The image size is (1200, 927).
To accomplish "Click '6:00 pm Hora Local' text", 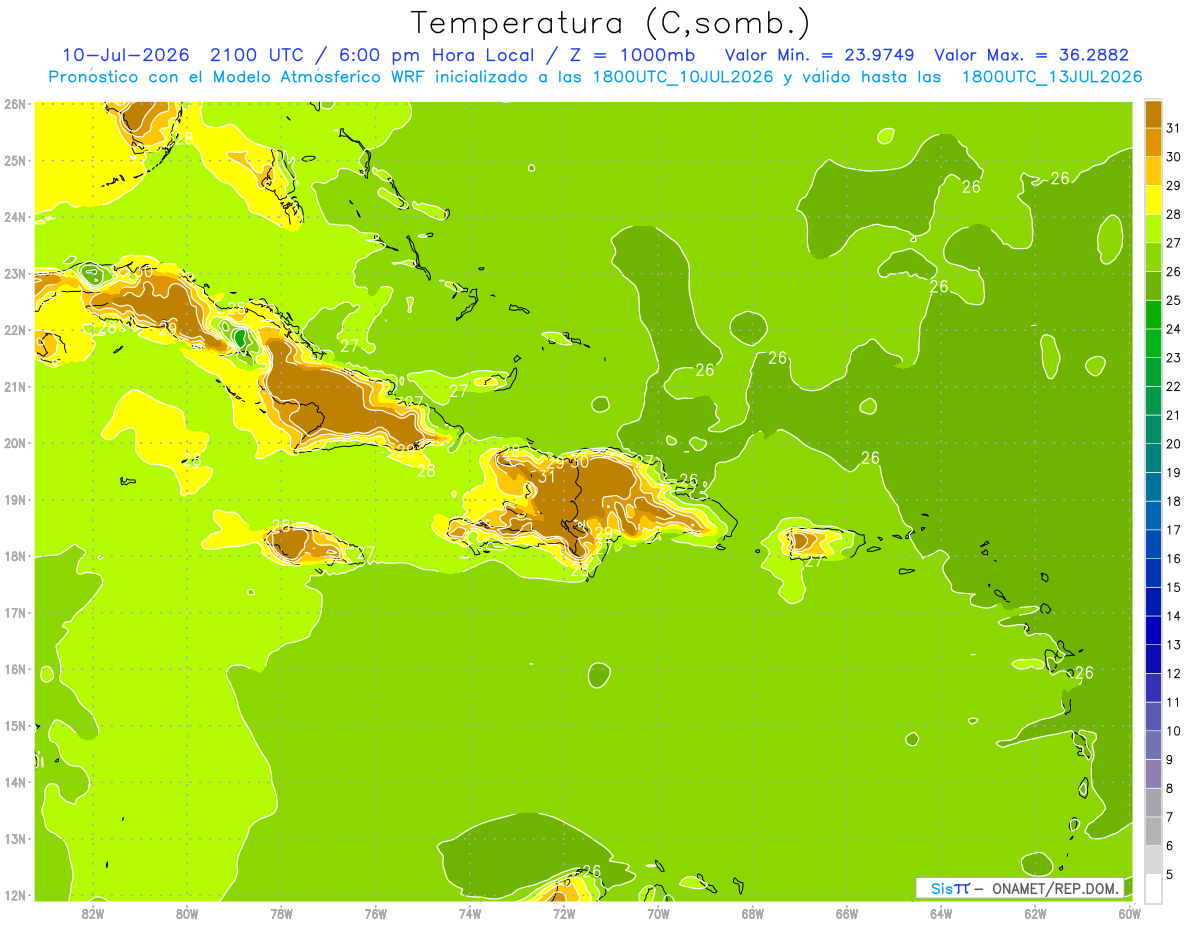I will point(435,55).
